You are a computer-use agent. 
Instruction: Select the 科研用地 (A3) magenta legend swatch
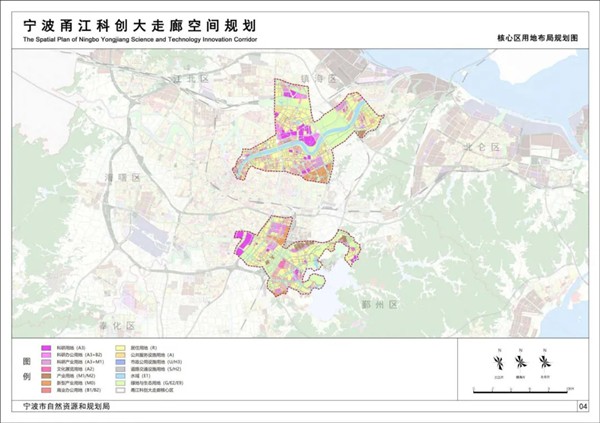(46, 346)
